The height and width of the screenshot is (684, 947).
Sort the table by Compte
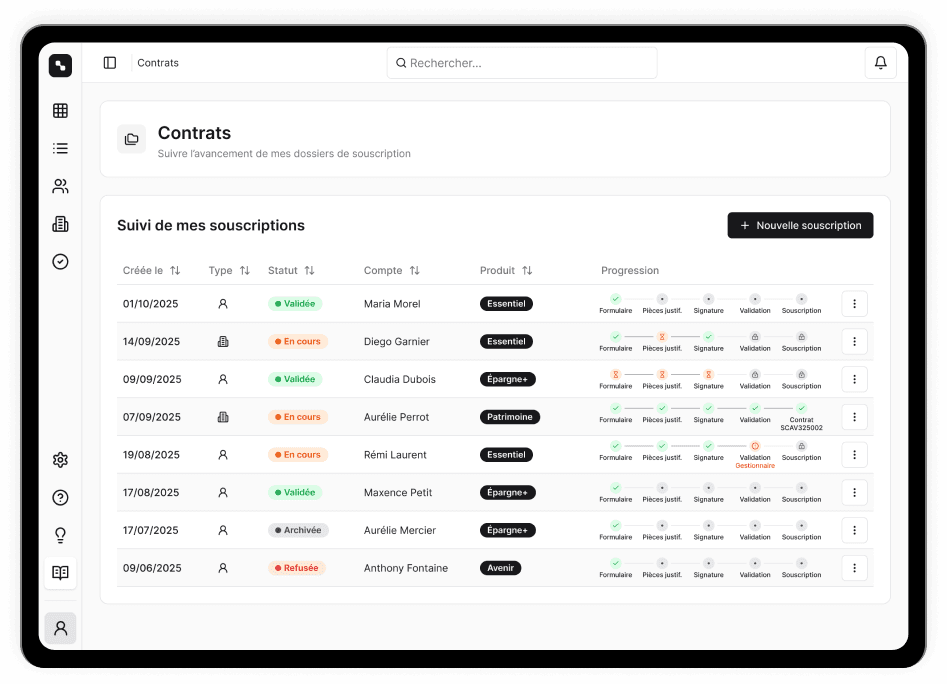(414, 271)
